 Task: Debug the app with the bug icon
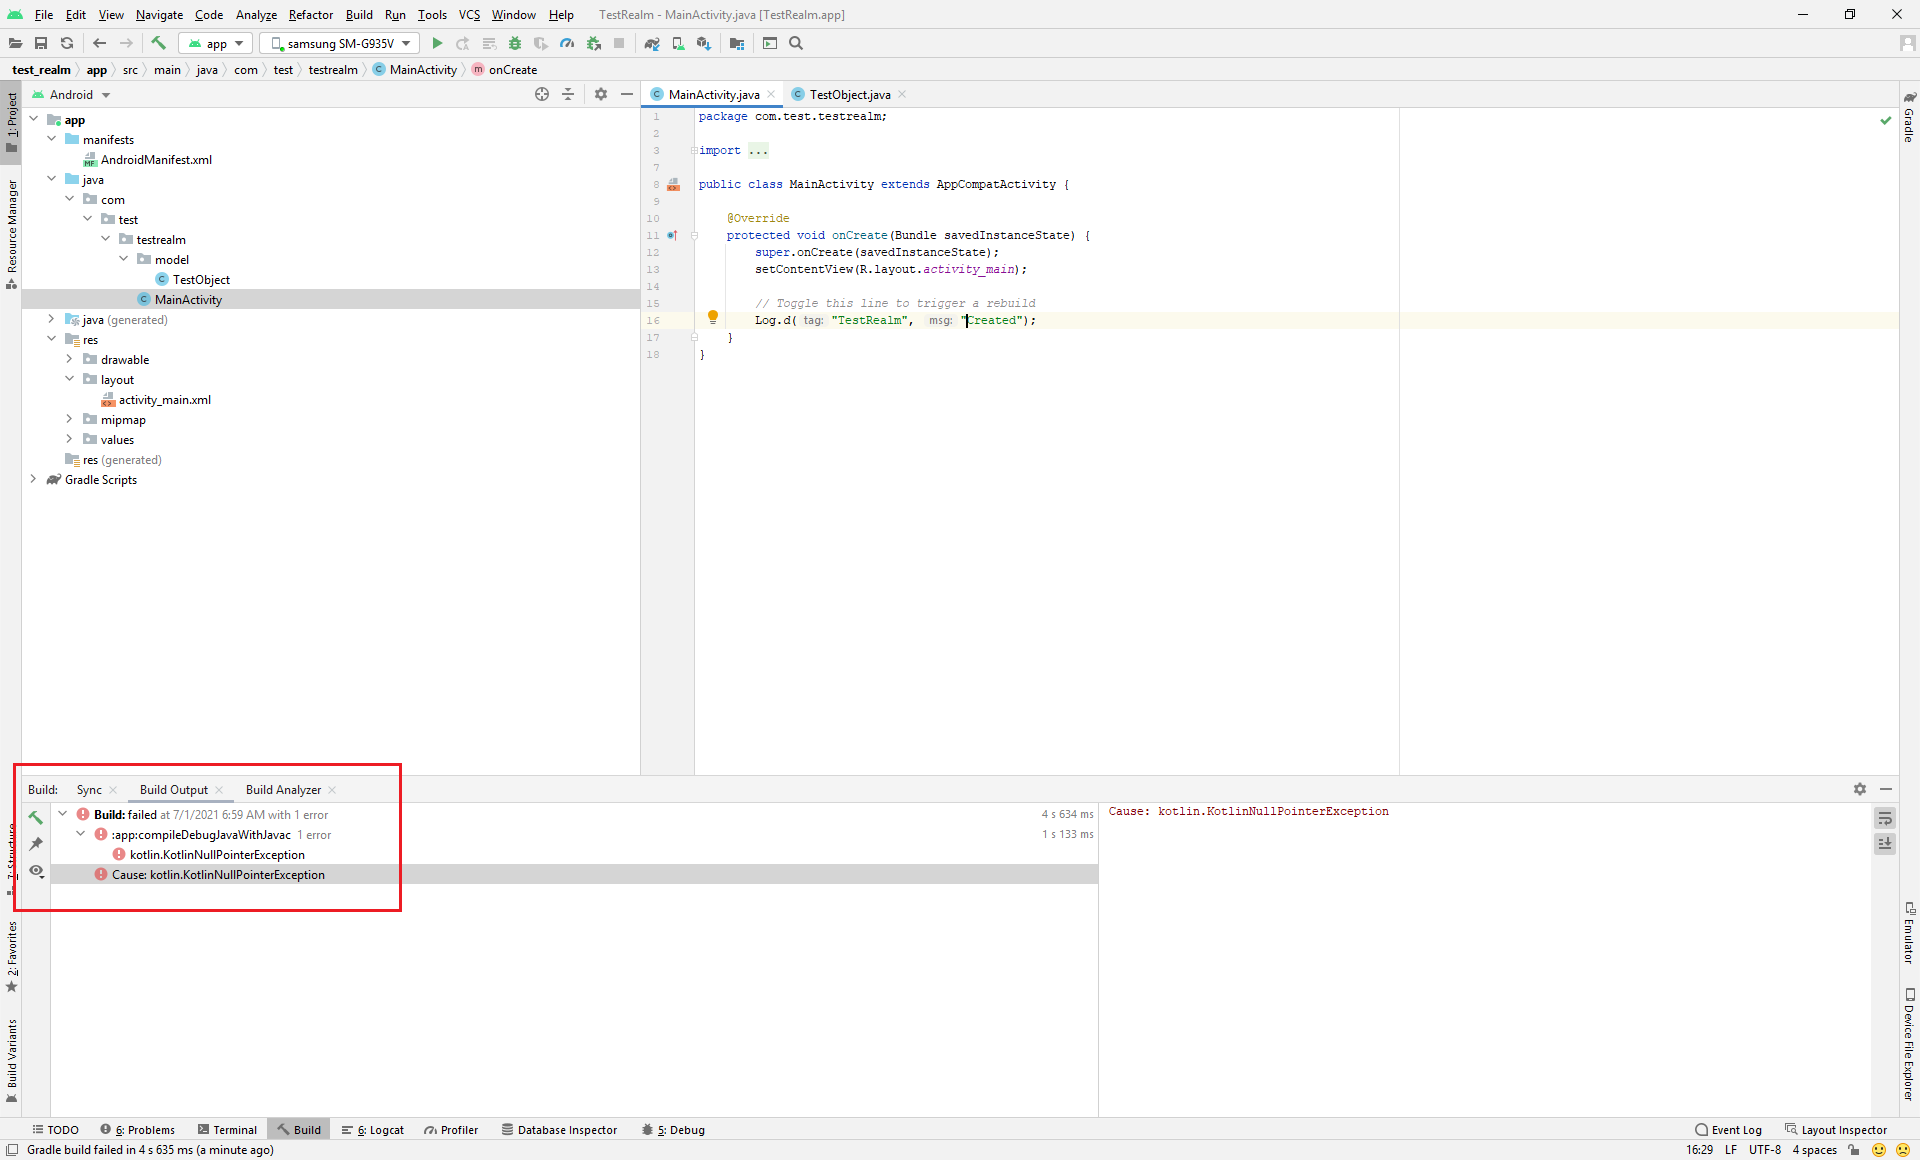tap(515, 43)
